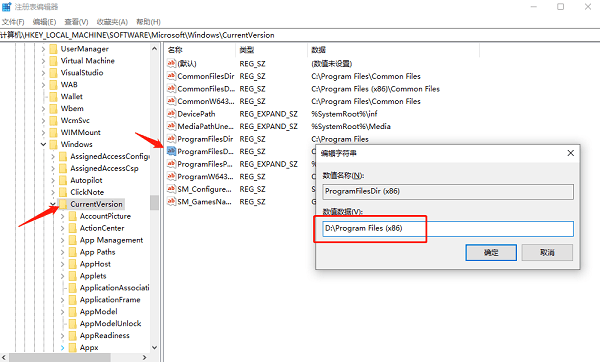
Task: Click the string icon of SM_Configure... value
Action: pos(171,189)
